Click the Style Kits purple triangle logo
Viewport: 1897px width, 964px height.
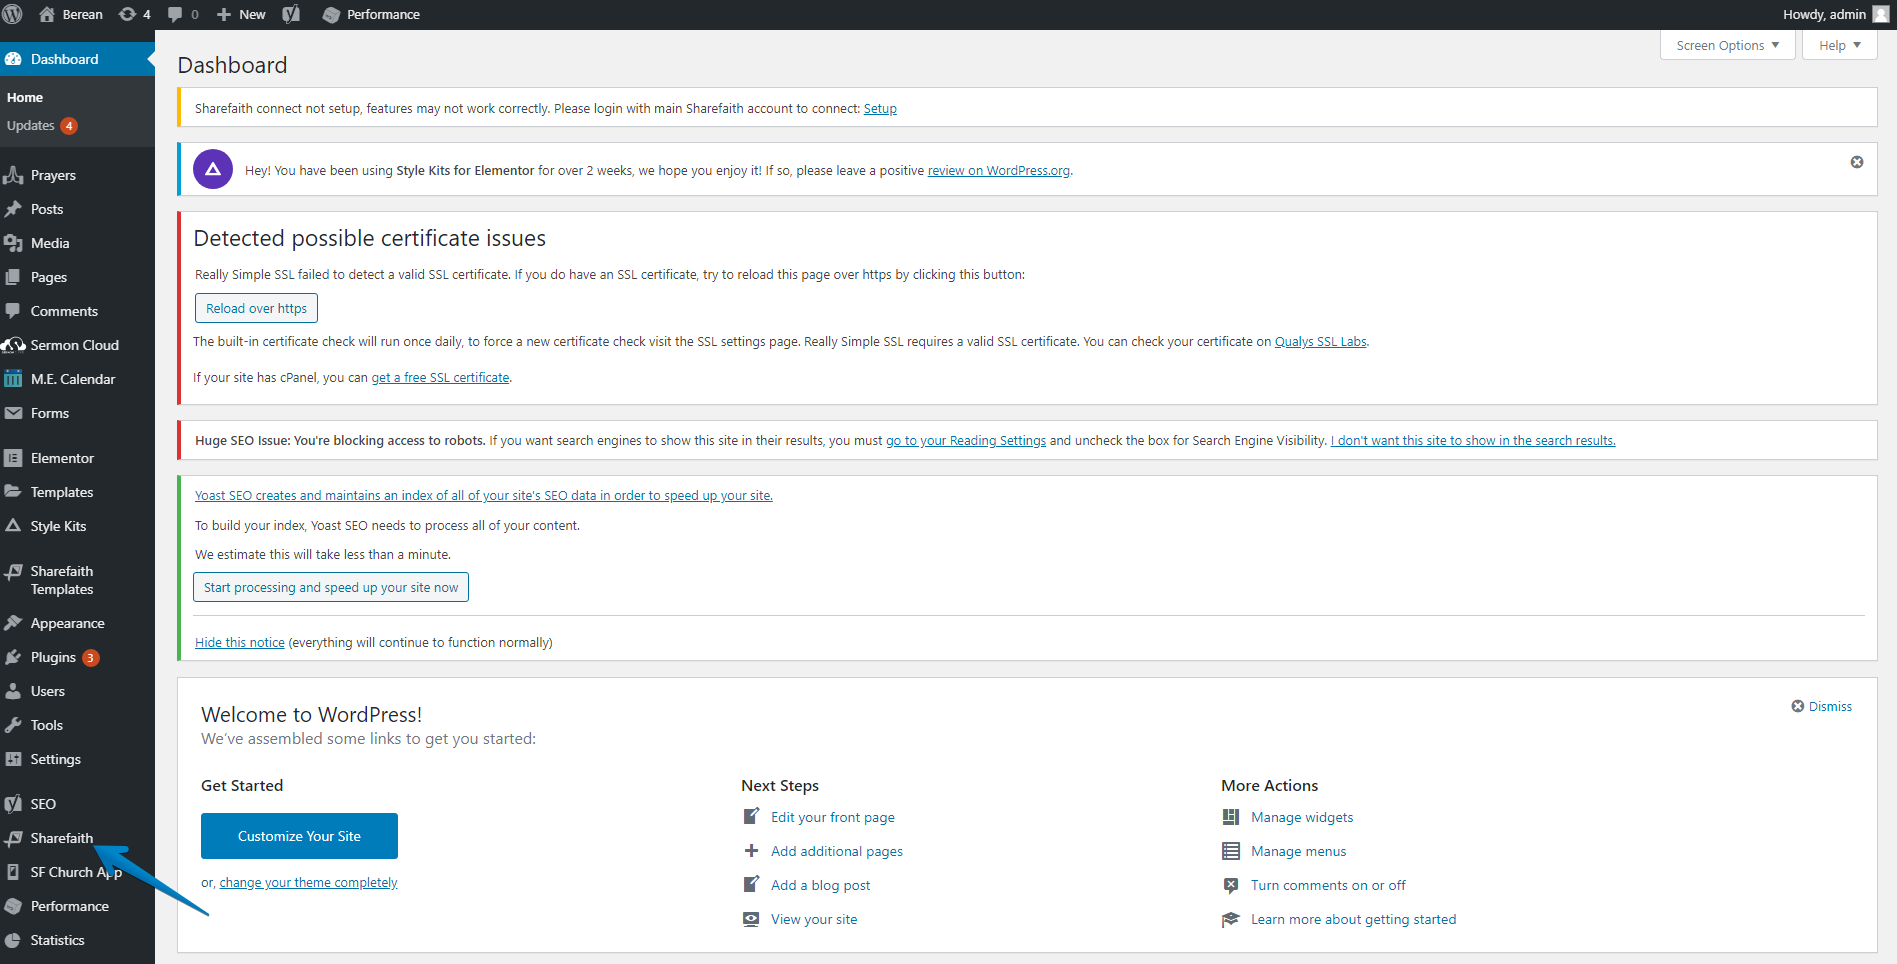coord(213,170)
